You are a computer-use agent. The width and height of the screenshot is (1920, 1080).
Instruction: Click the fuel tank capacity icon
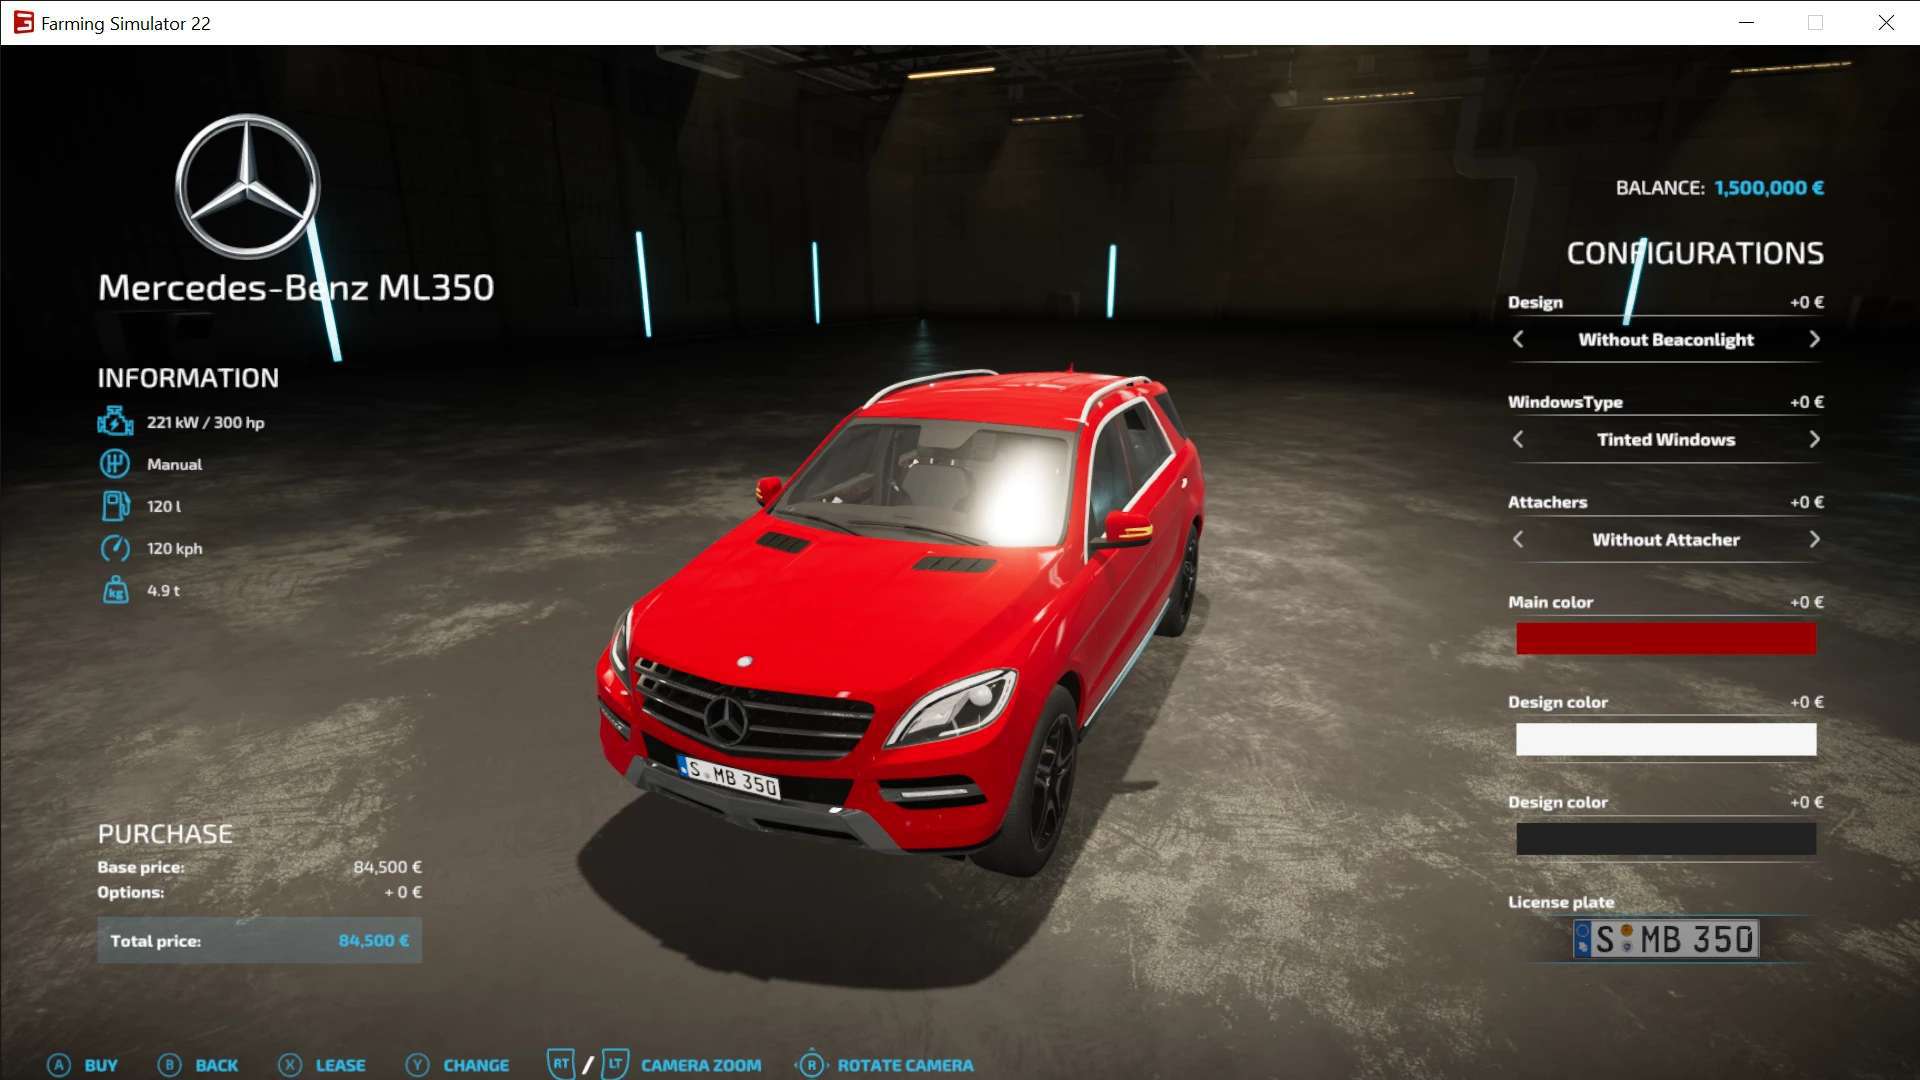coord(115,506)
